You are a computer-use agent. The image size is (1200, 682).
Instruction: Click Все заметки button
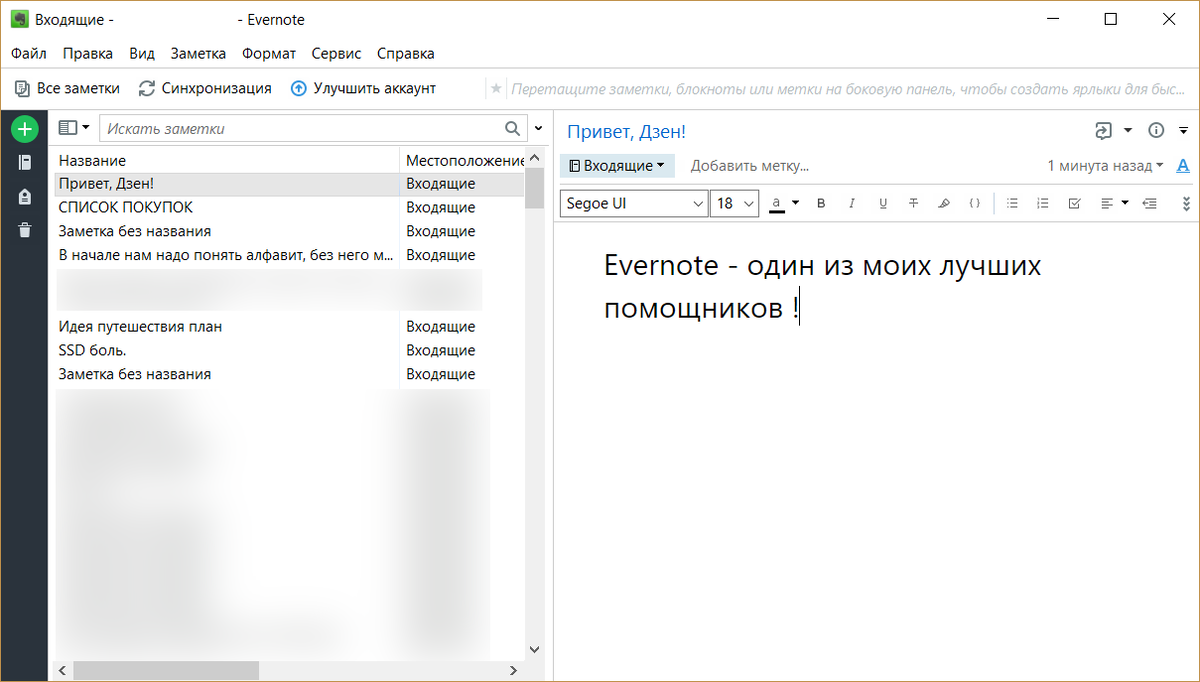[x=67, y=88]
